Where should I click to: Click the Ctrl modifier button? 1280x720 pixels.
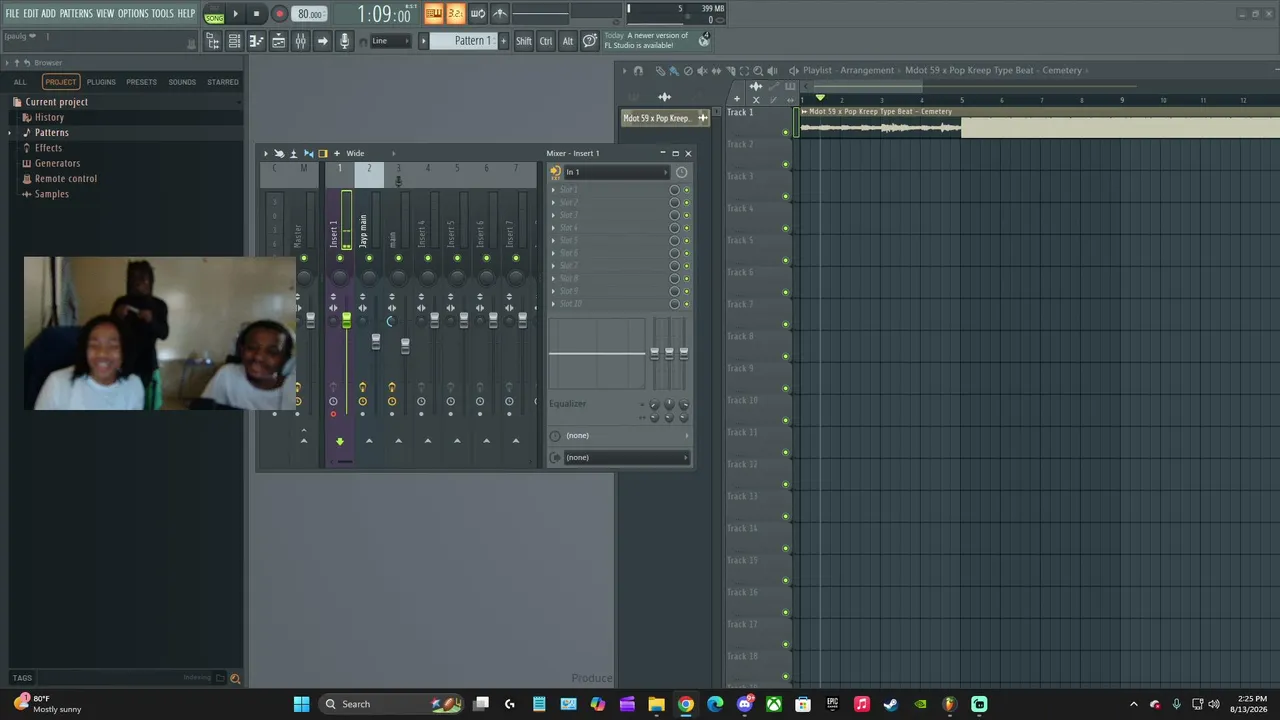pyautogui.click(x=546, y=41)
